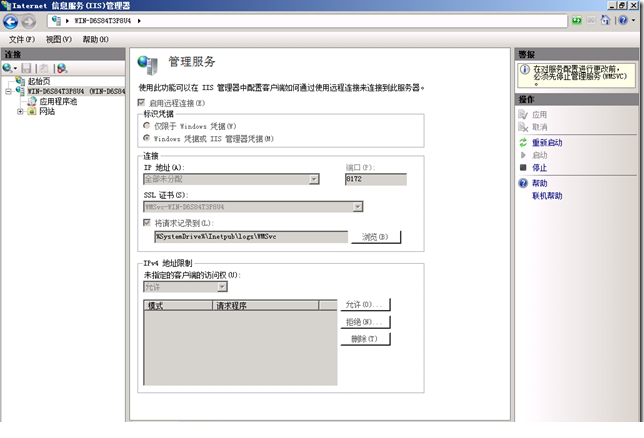The height and width of the screenshot is (438, 644).
Task: Open the SSL 证书 dropdown
Action: (x=358, y=206)
